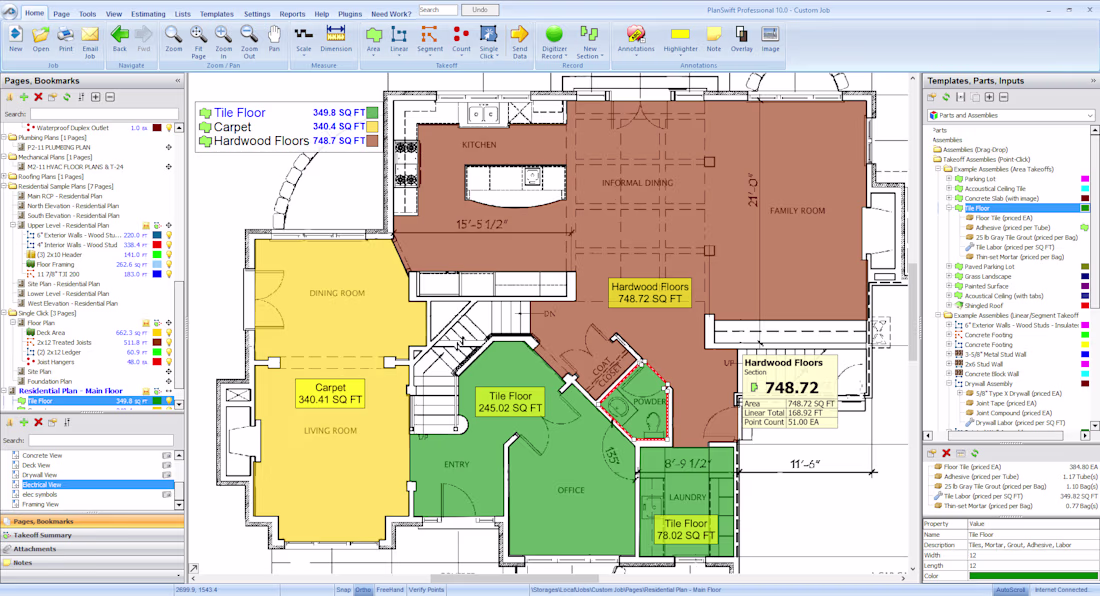Viewport: 1100px width, 596px height.
Task: Click the Undo button
Action: [x=480, y=10]
